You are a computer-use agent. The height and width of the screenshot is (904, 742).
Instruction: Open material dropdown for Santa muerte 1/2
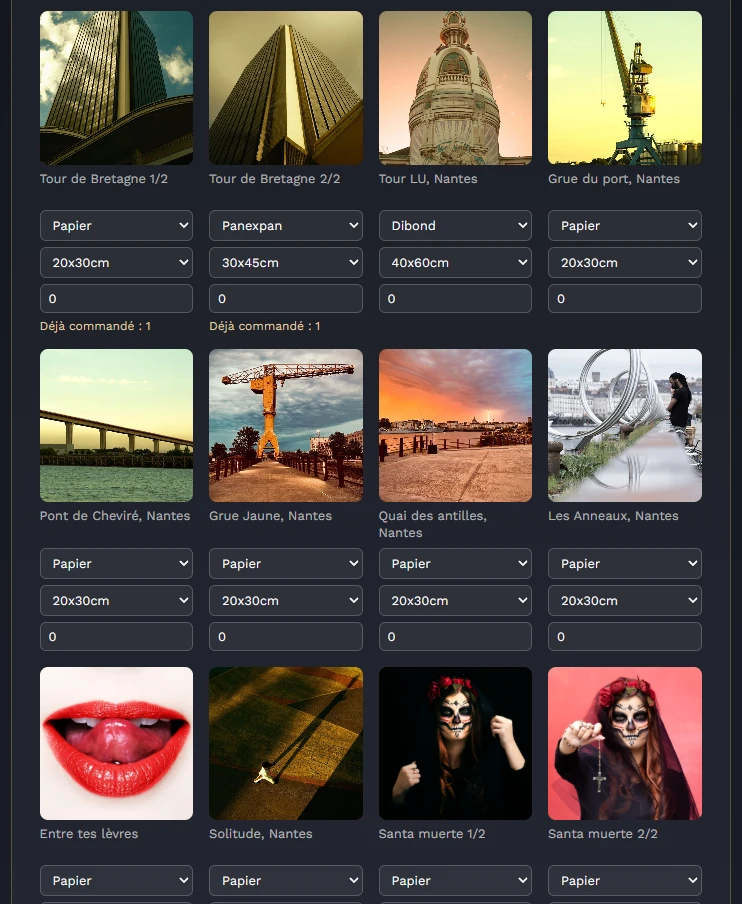[x=455, y=880]
